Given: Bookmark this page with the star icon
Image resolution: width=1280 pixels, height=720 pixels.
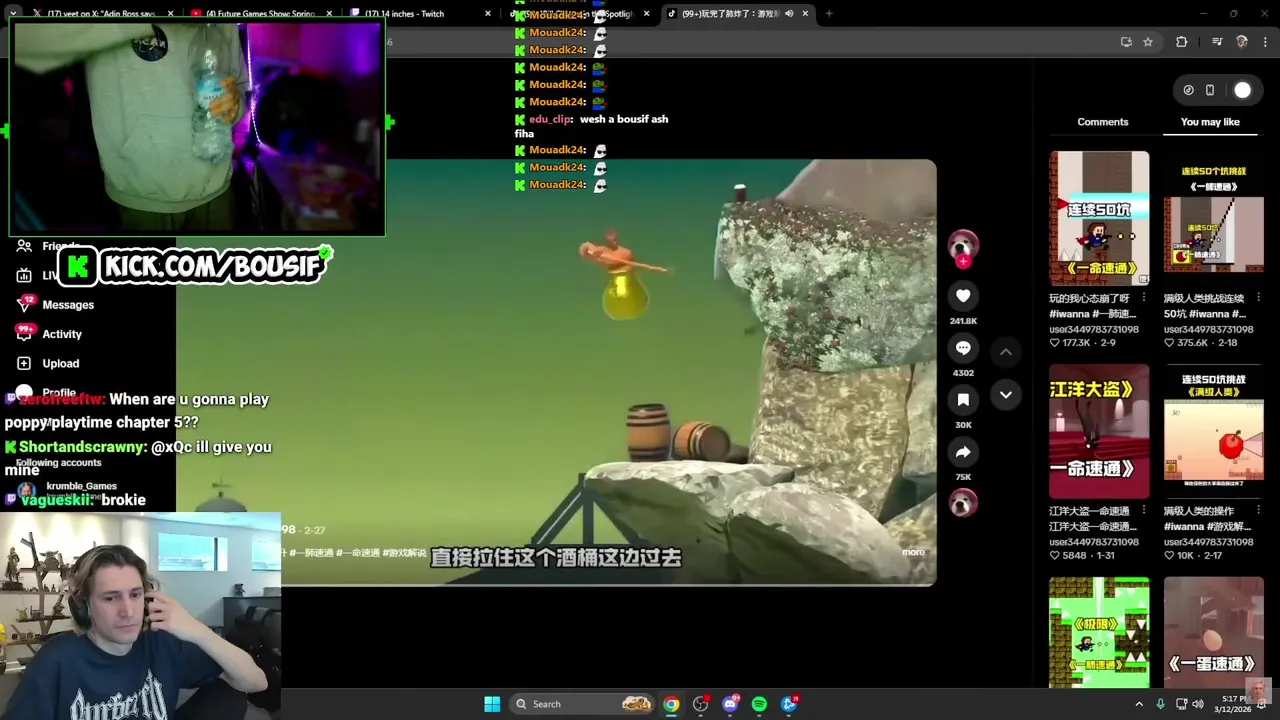Looking at the screenshot, I should coord(1148,42).
